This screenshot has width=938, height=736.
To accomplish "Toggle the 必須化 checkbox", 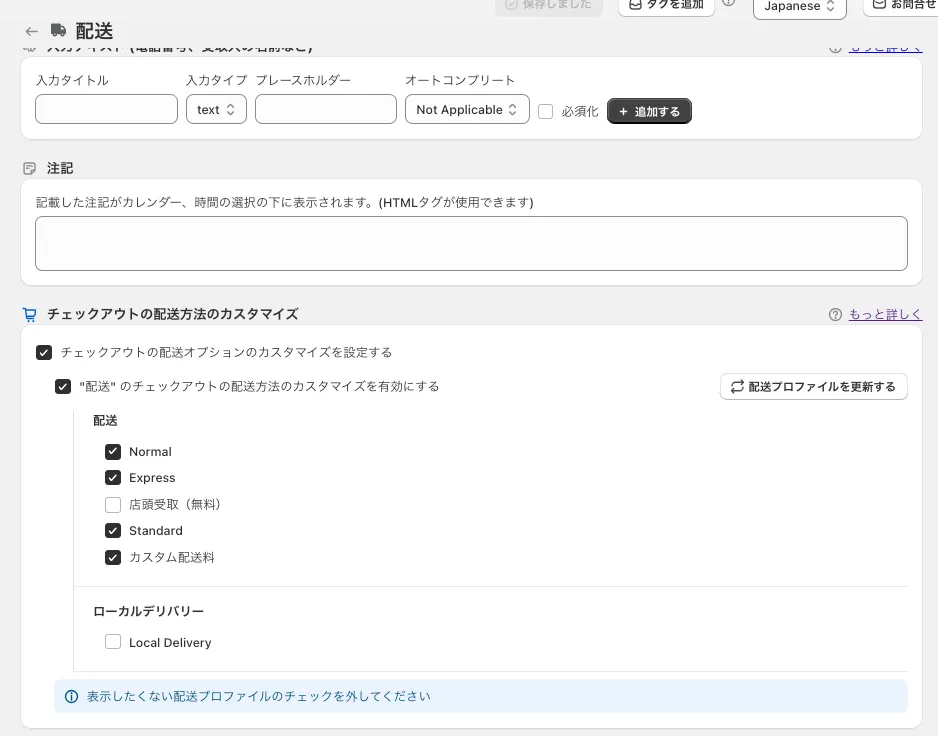I will coord(546,111).
